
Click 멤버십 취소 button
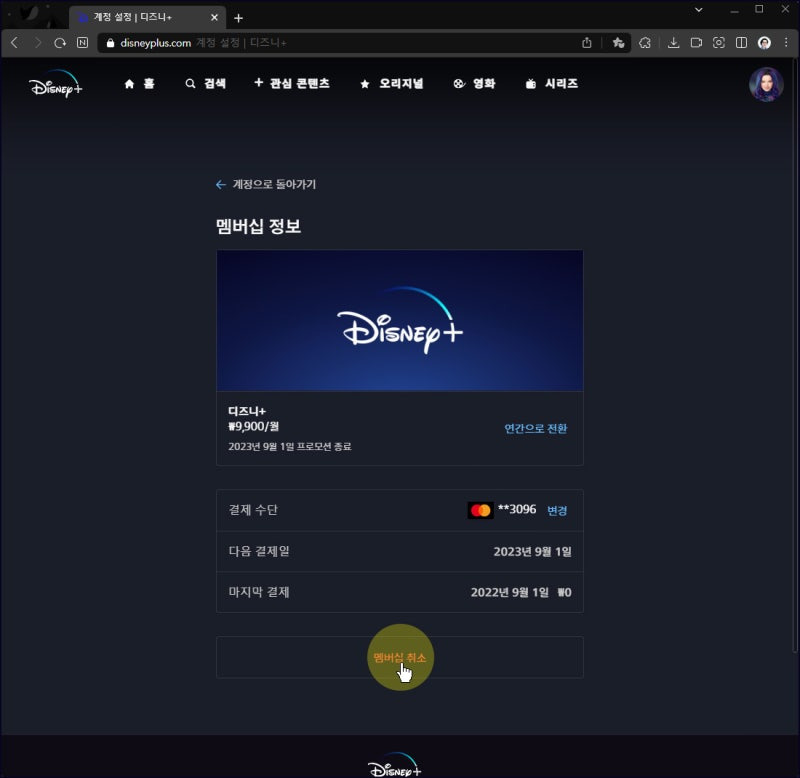(x=399, y=658)
